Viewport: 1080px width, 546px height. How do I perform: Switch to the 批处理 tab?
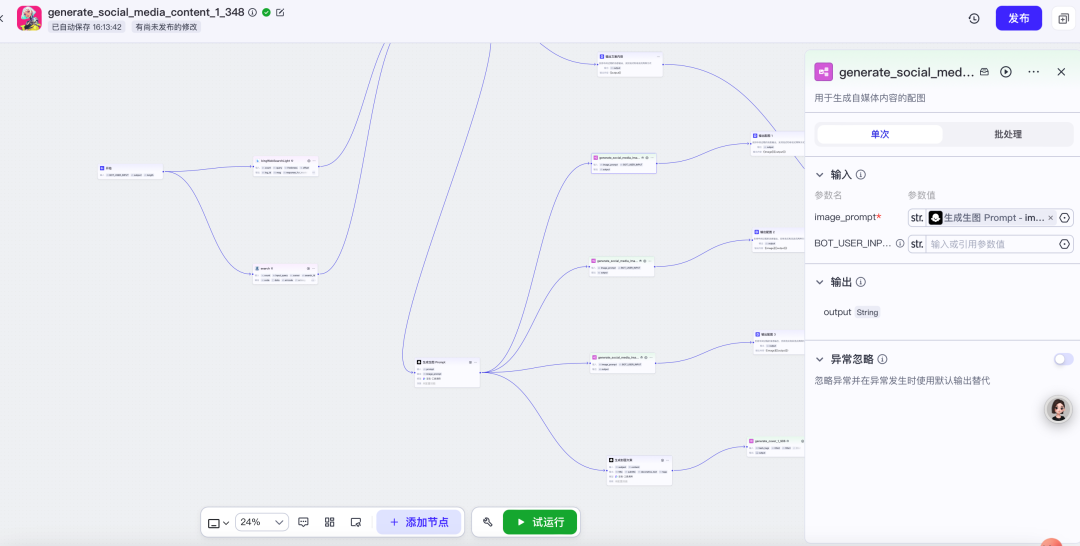tap(1007, 134)
